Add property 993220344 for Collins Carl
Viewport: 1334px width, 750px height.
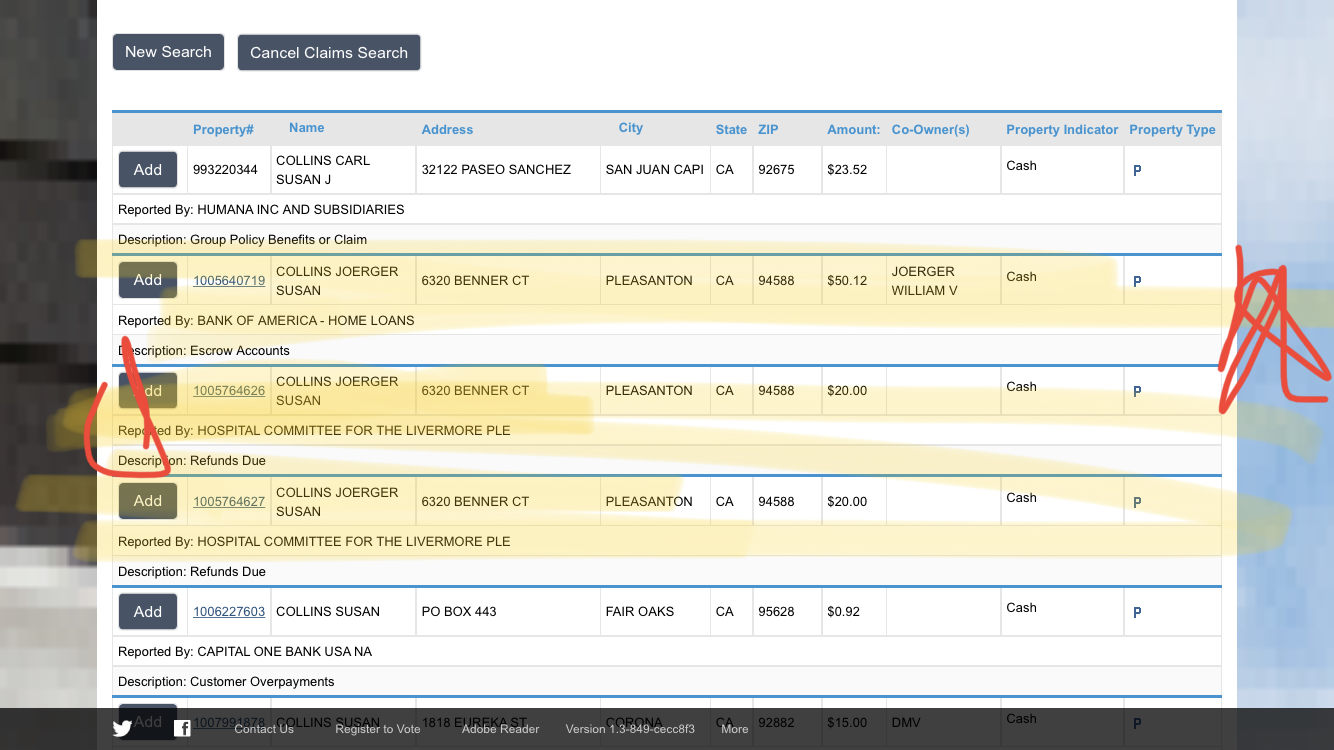(148, 170)
